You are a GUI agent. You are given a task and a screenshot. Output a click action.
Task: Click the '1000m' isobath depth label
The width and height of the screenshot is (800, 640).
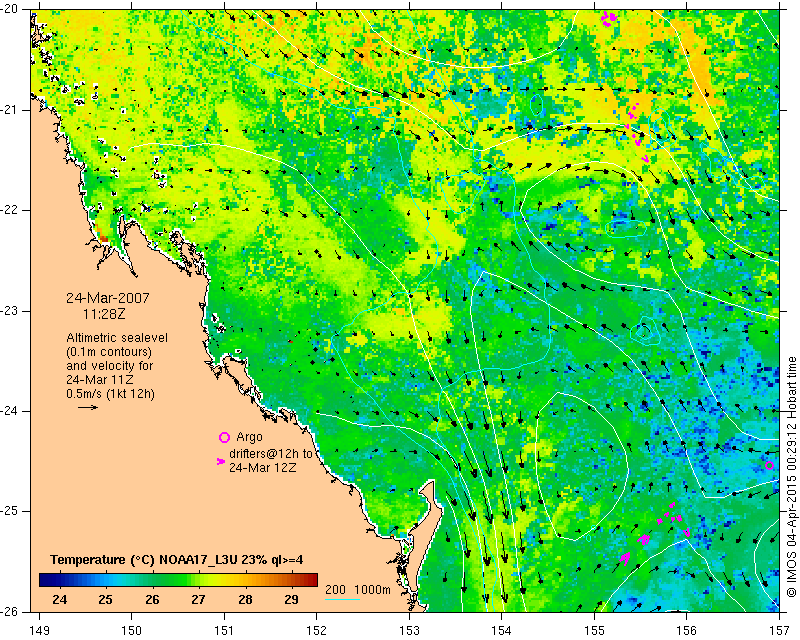(x=372, y=589)
